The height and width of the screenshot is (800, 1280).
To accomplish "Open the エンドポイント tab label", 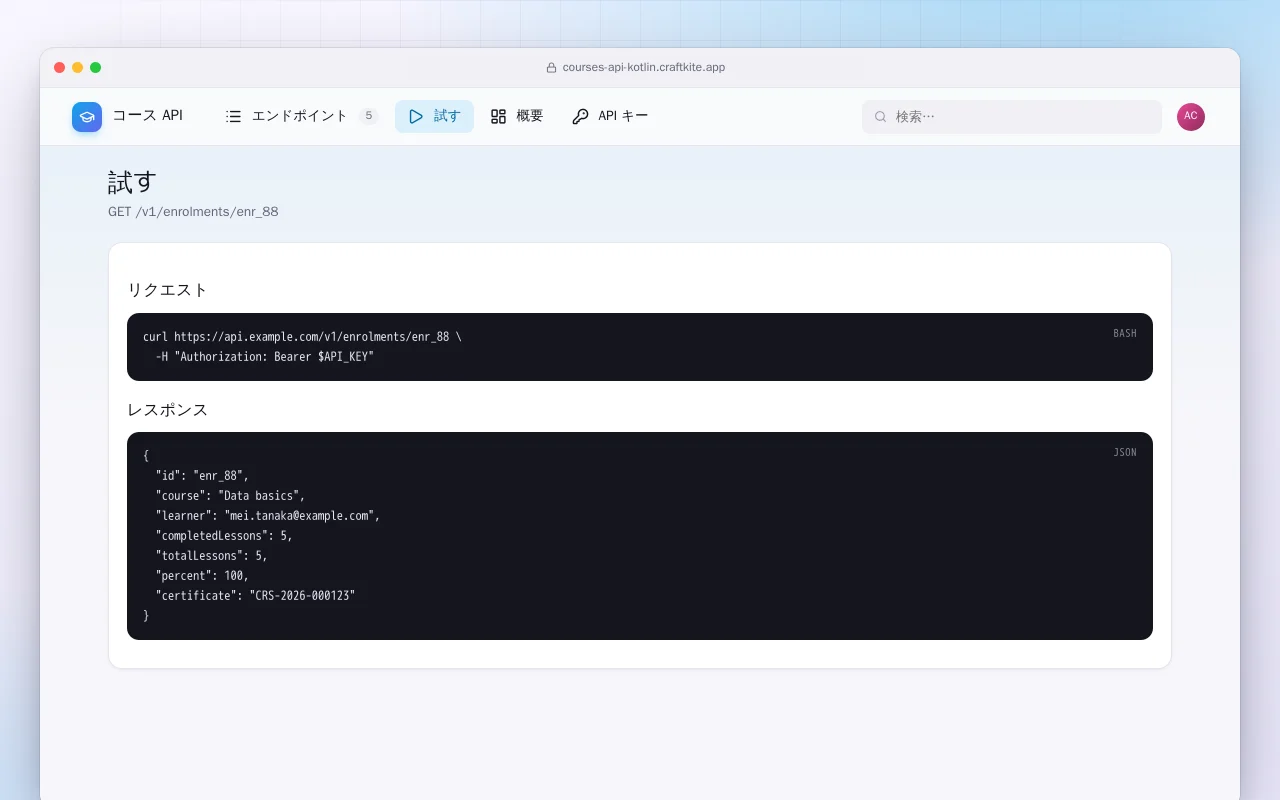I will click(x=300, y=116).
